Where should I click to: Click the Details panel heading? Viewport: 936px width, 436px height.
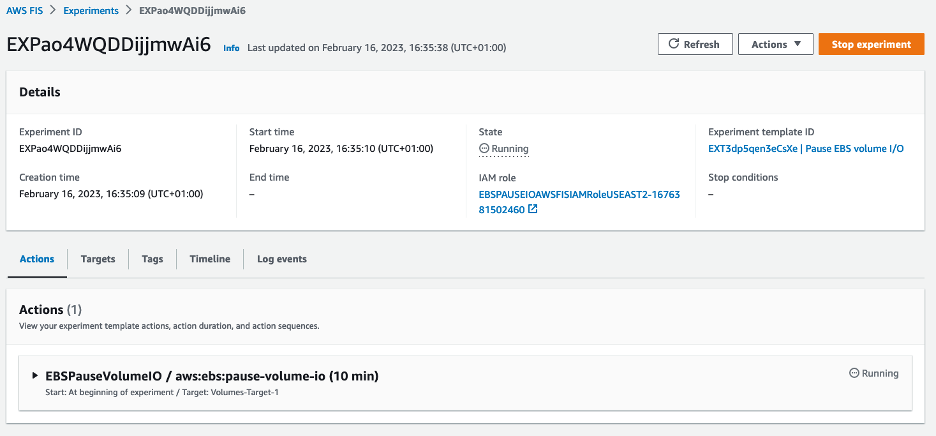tap(39, 92)
